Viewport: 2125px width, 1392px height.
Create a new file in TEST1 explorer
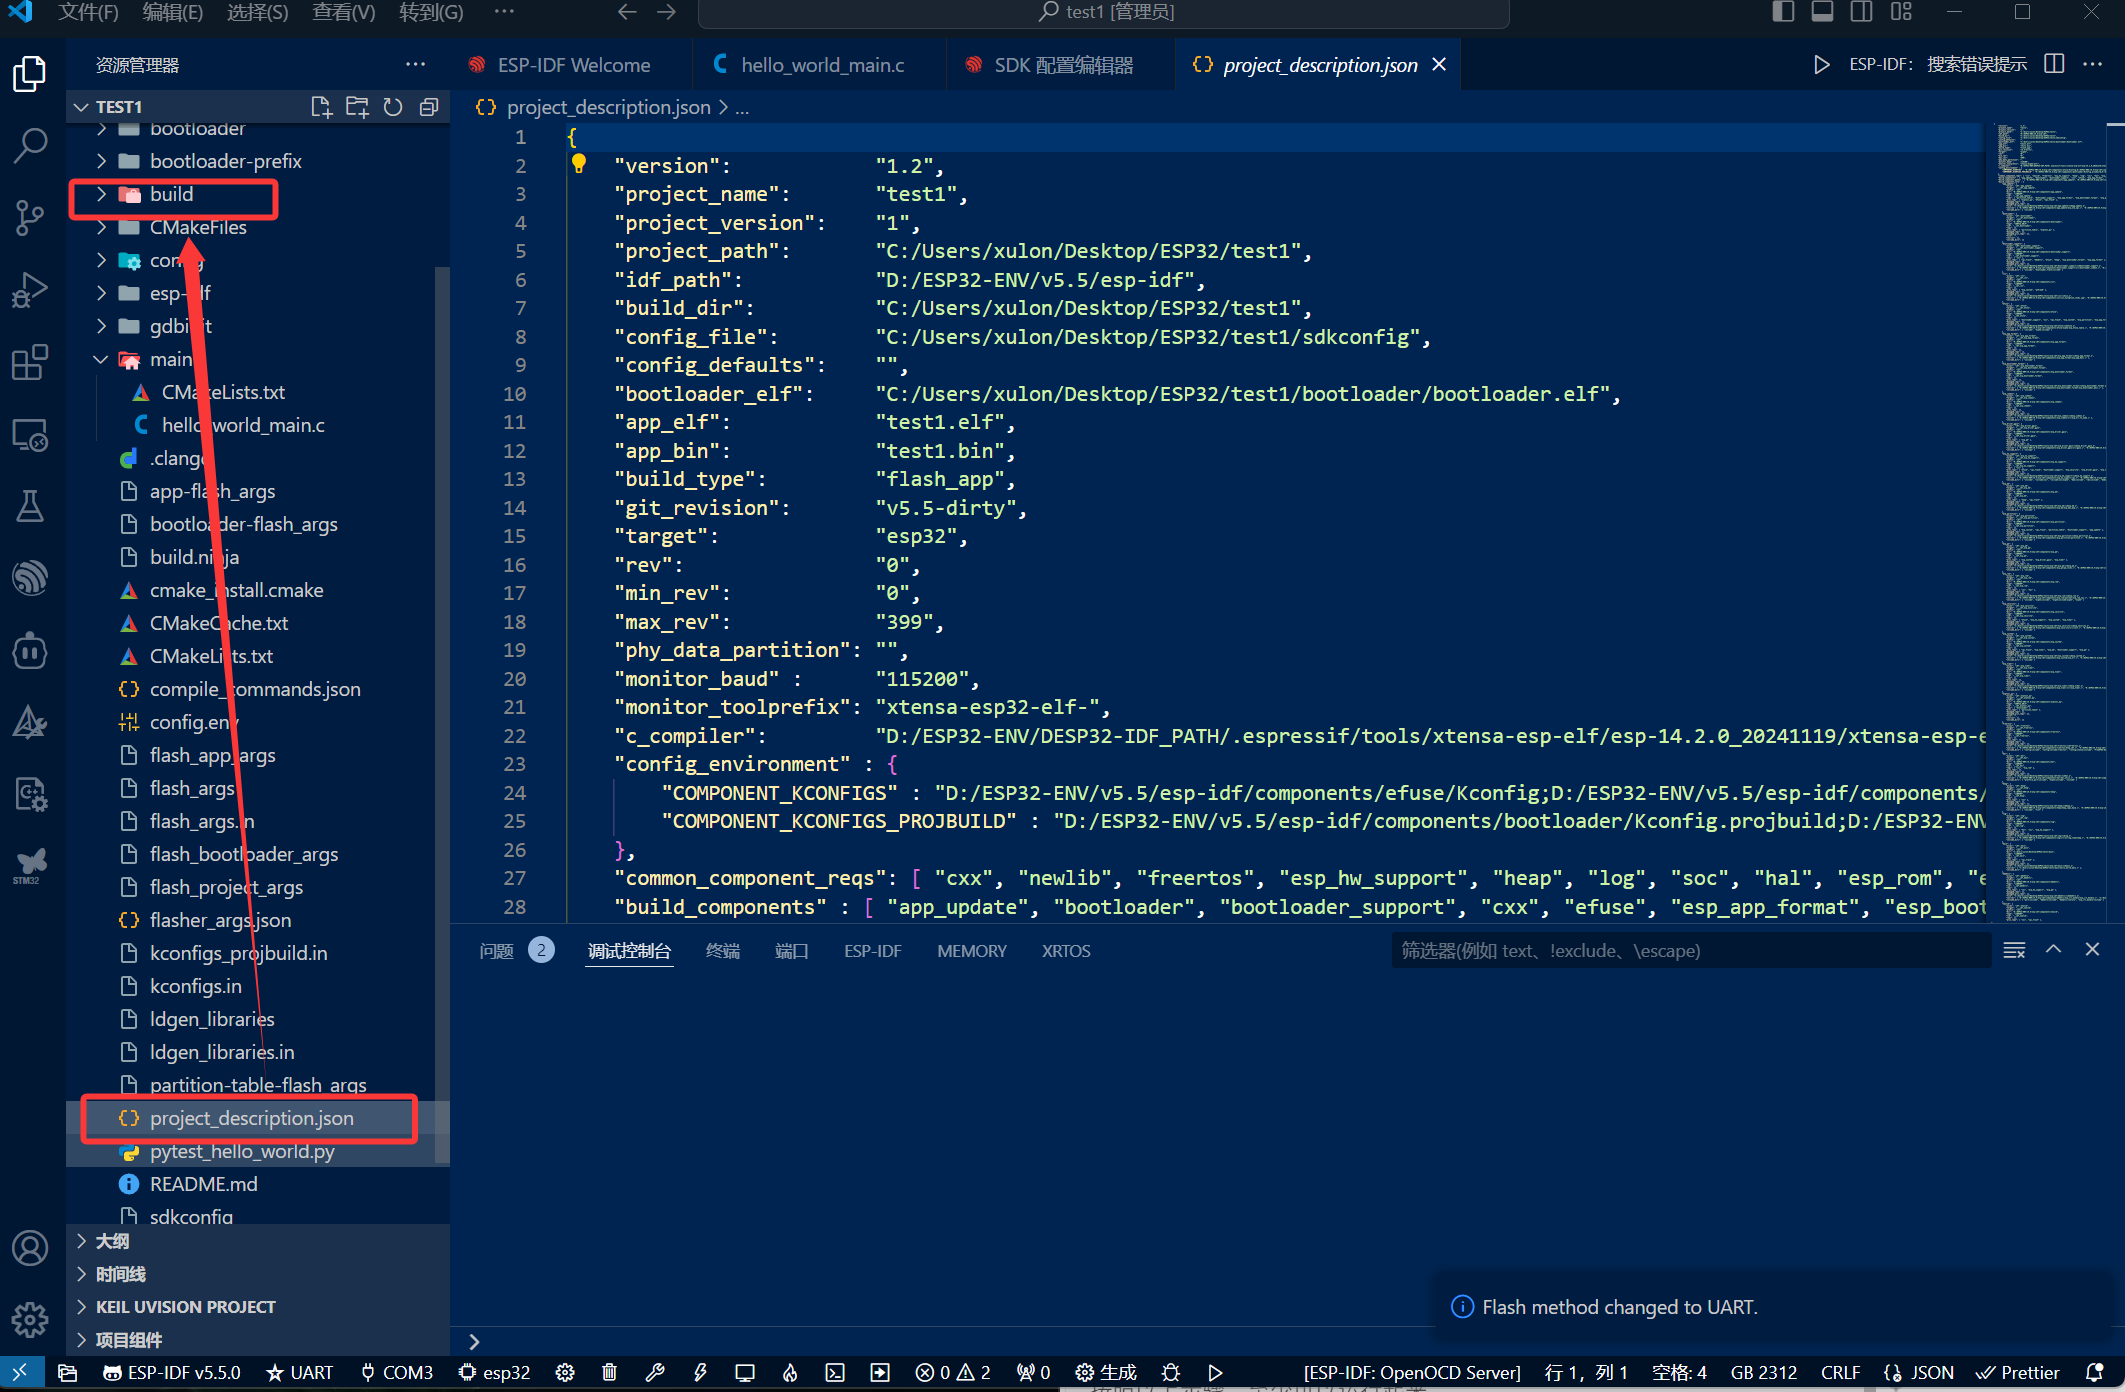[321, 107]
